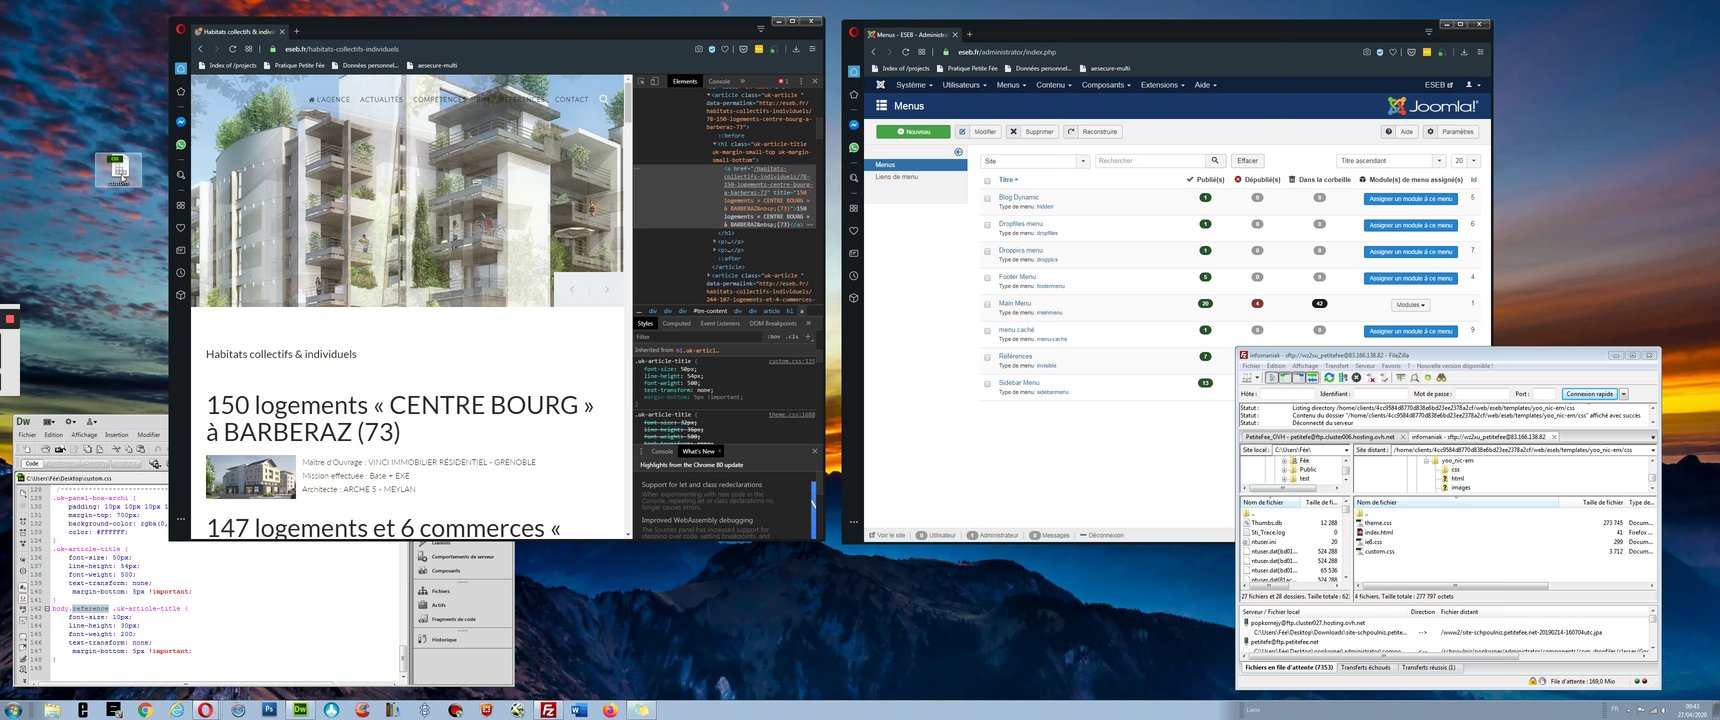Open the Site filter dropdown in Joomla

pos(1034,161)
